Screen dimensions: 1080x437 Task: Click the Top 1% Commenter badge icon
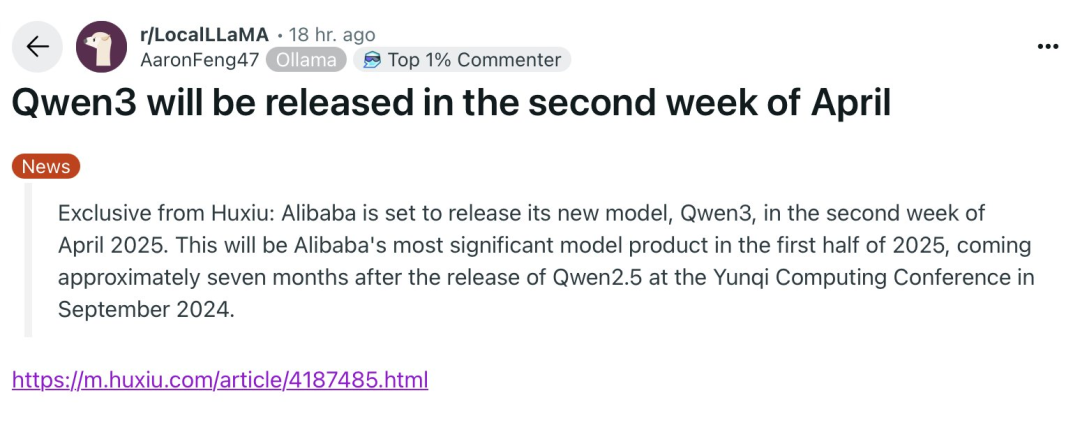(372, 60)
